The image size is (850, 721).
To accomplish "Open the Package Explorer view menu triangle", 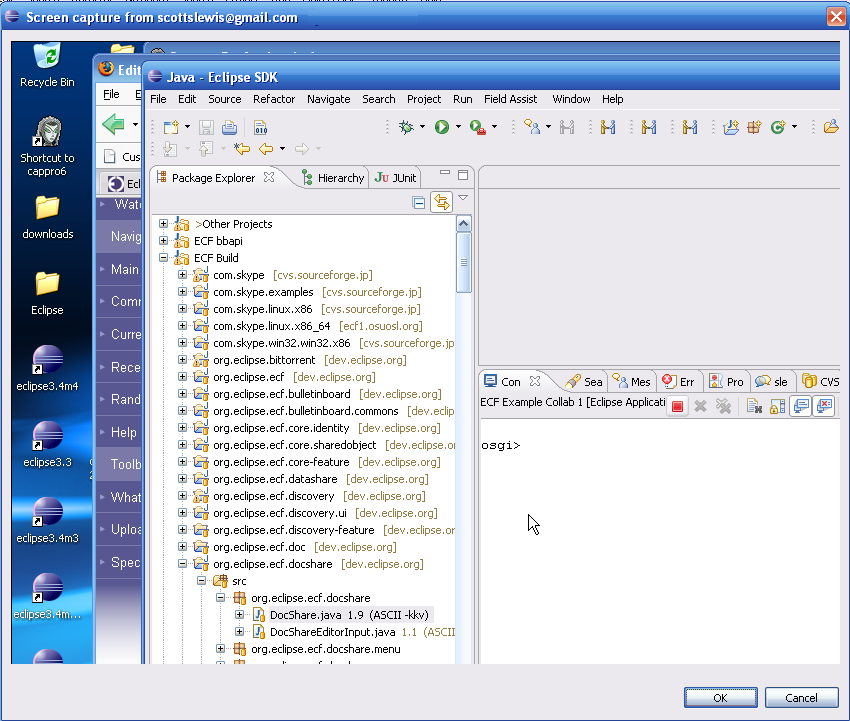I will pyautogui.click(x=463, y=198).
